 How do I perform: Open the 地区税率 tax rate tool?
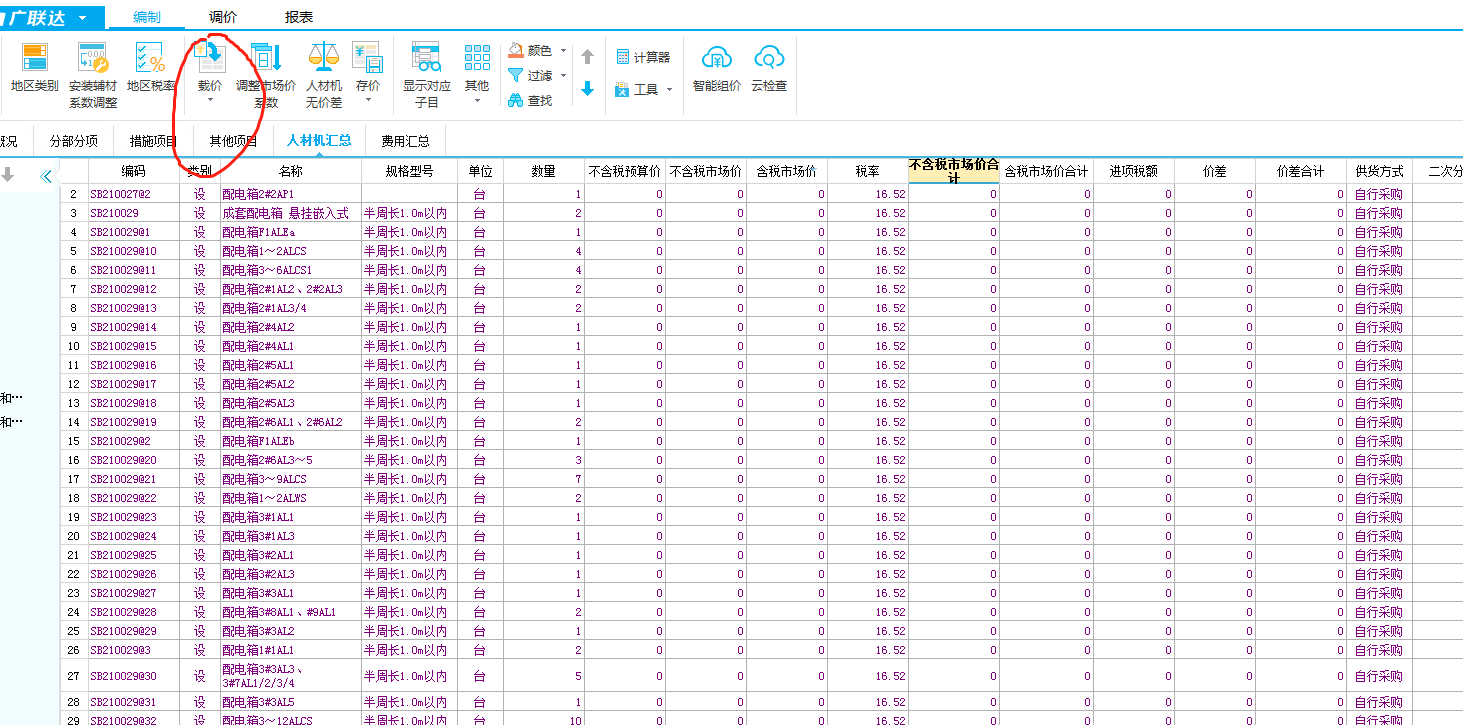(151, 67)
